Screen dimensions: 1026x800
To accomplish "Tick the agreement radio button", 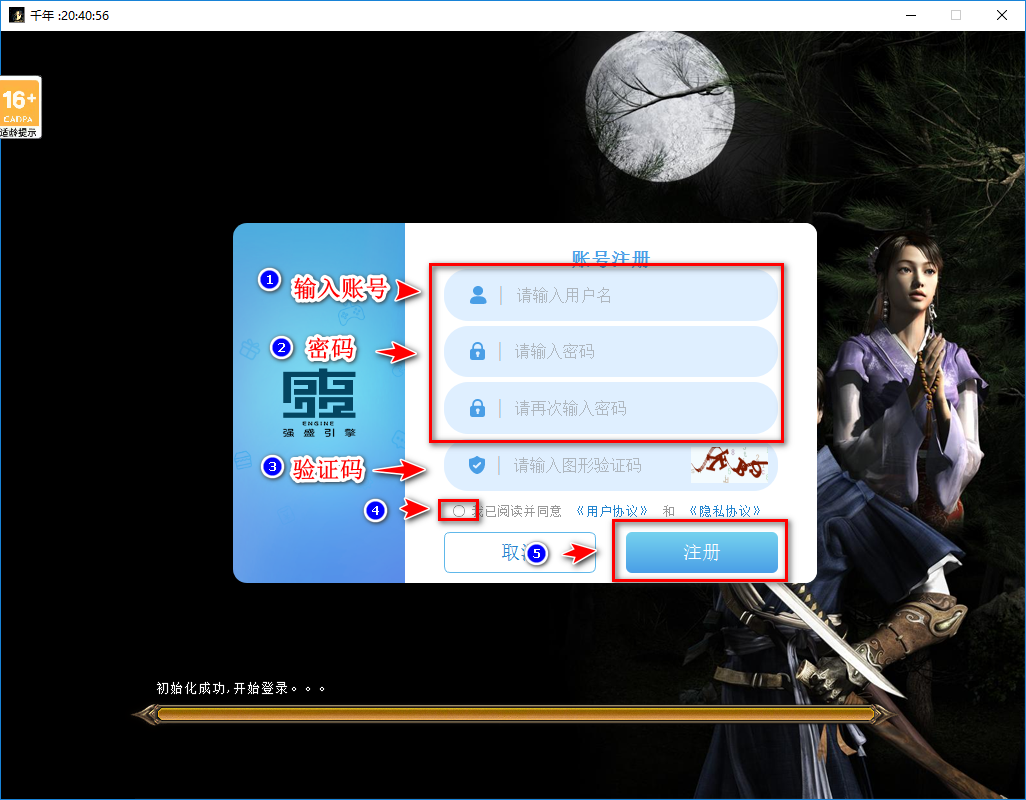I will (x=459, y=511).
